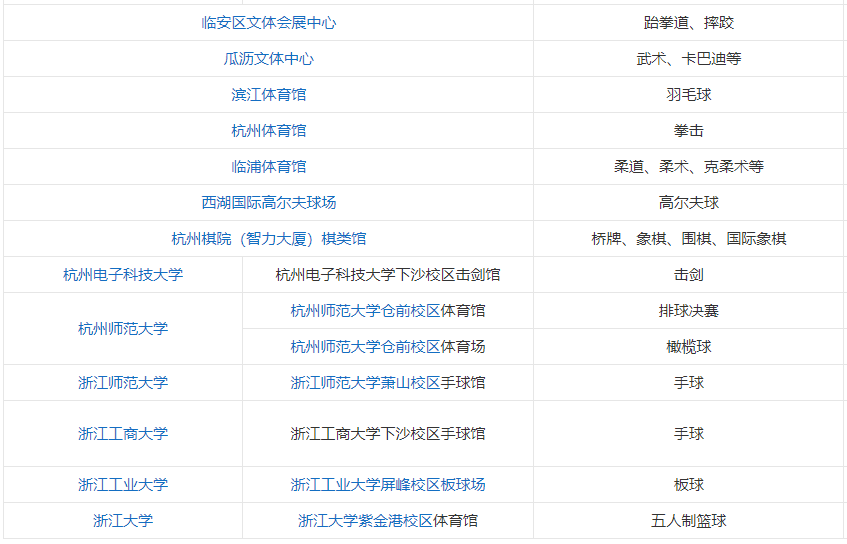Click the 柔道、柔术、克柔术等 cell
The height and width of the screenshot is (544, 847).
689,166
